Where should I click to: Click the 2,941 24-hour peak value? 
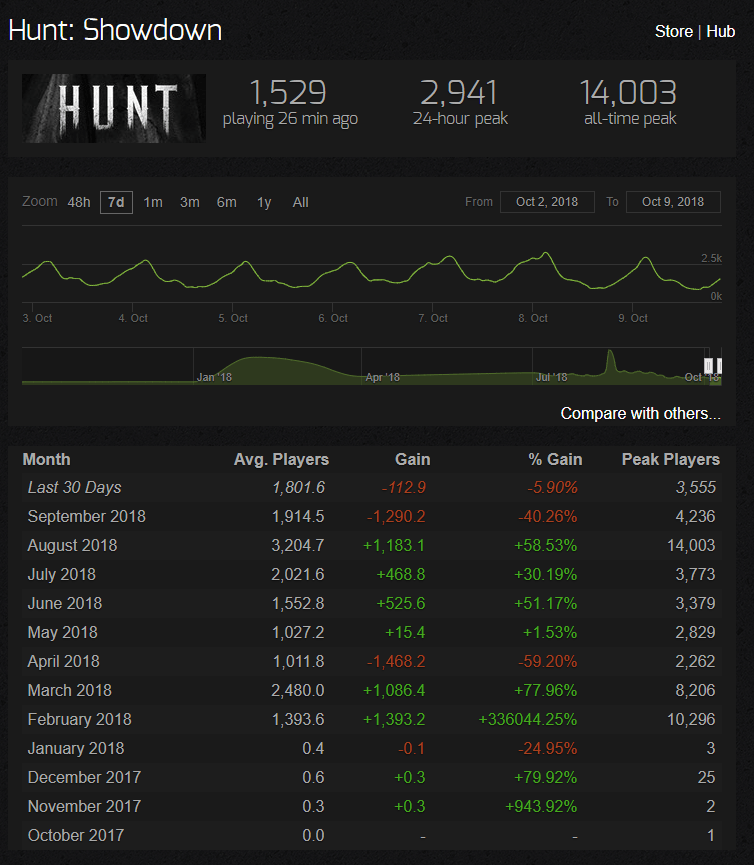pos(459,92)
